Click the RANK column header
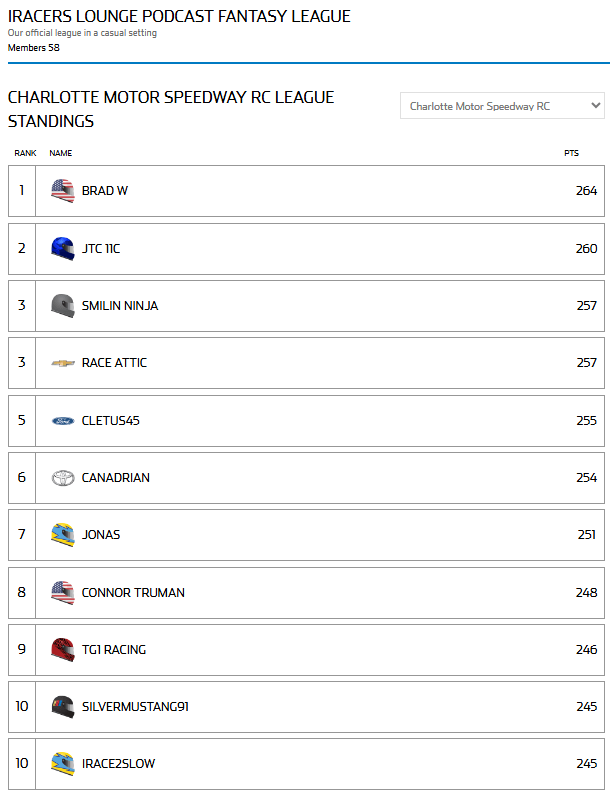 25,153
